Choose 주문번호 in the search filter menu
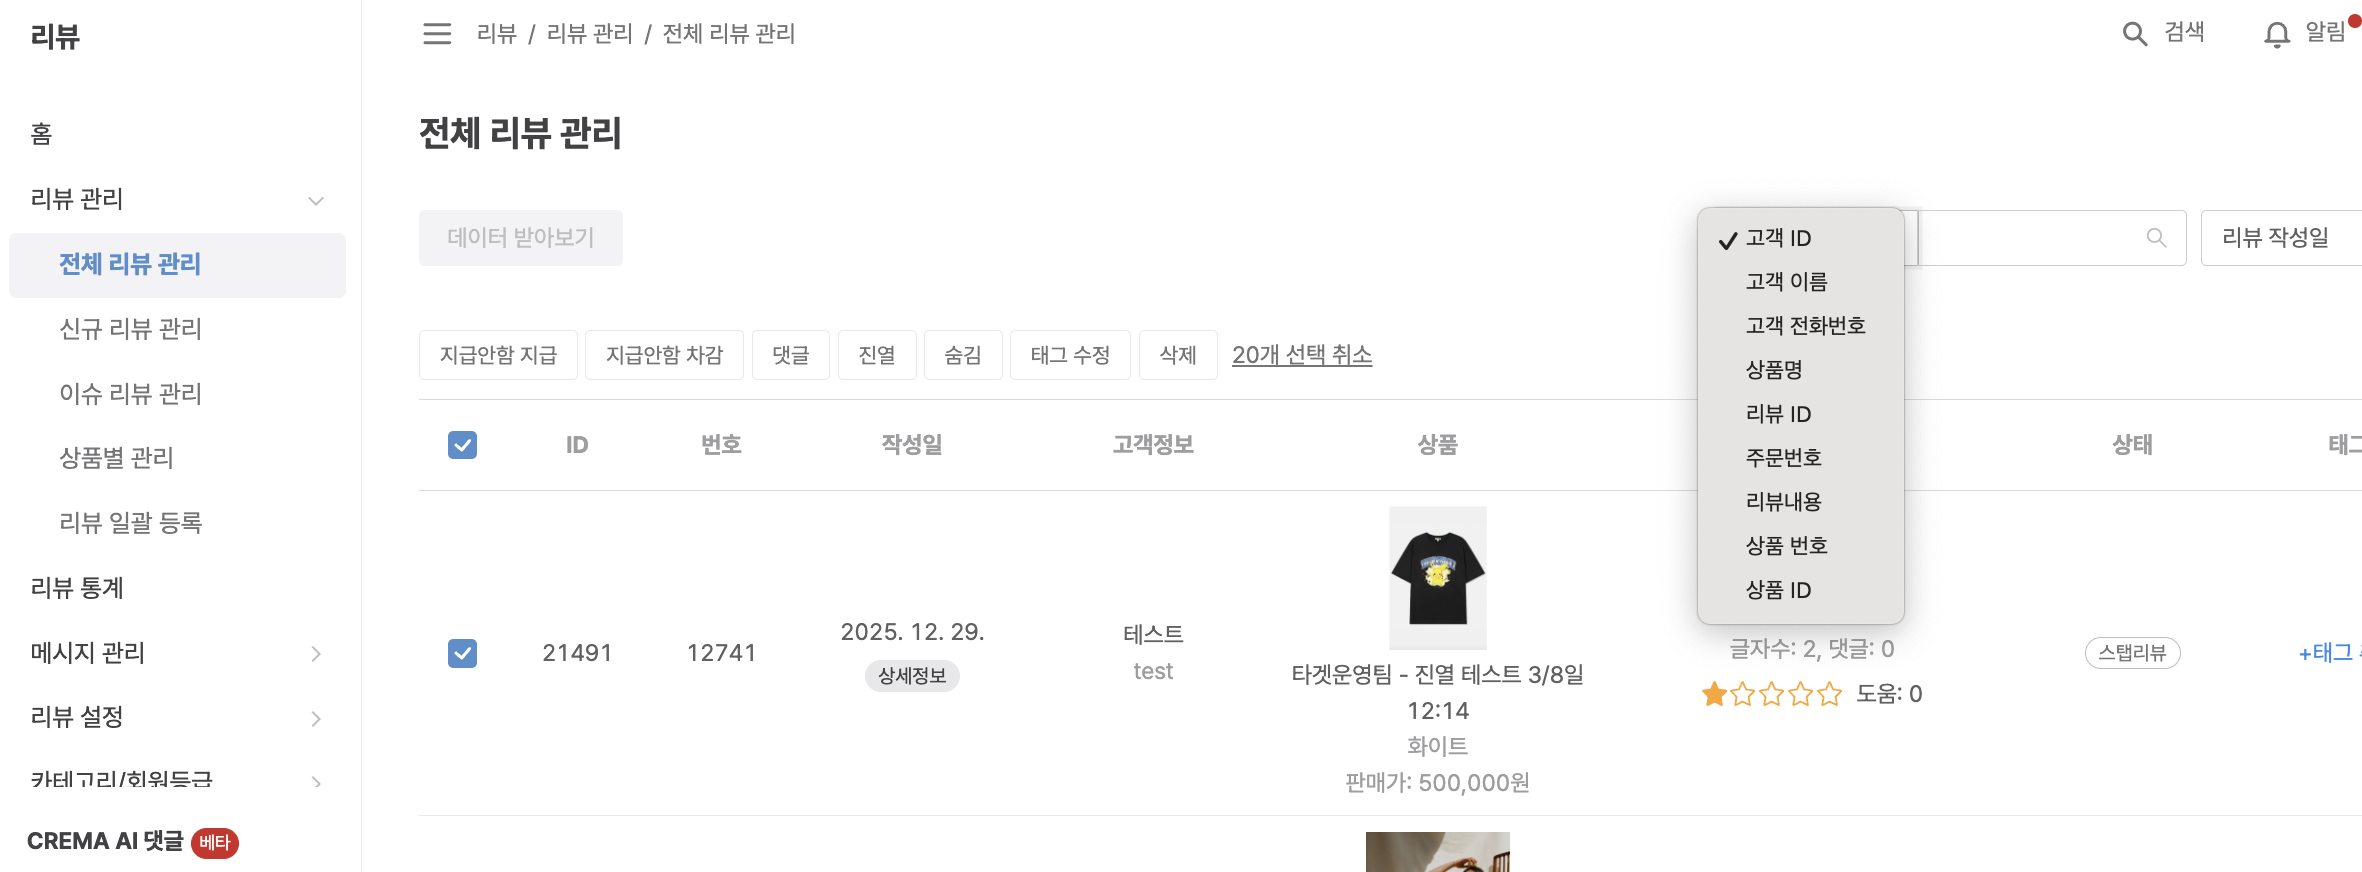This screenshot has height=872, width=2362. pyautogui.click(x=1783, y=458)
